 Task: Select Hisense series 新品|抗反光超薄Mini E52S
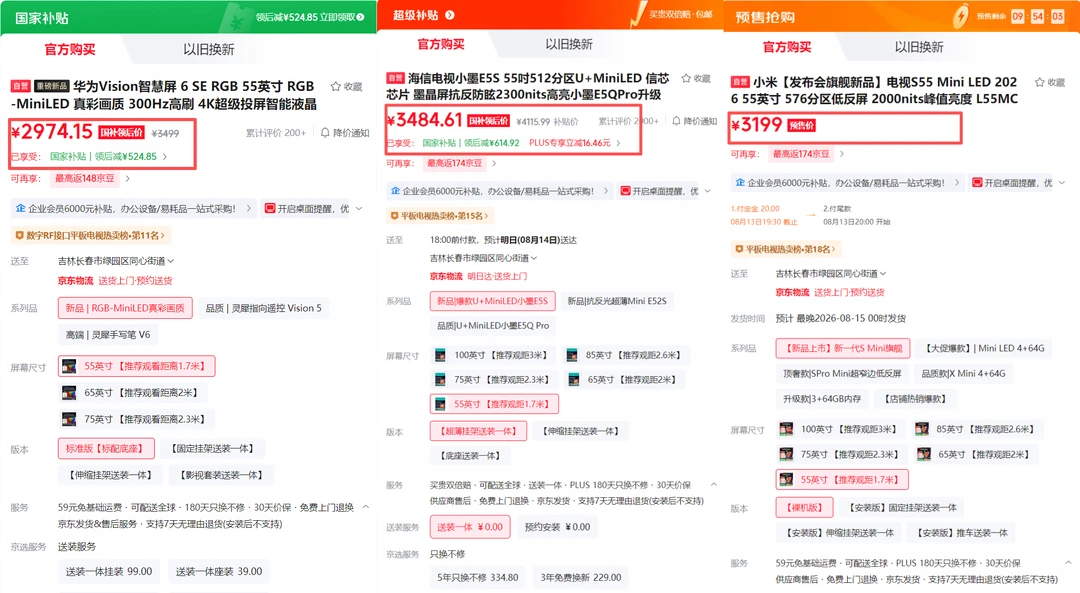[617, 301]
